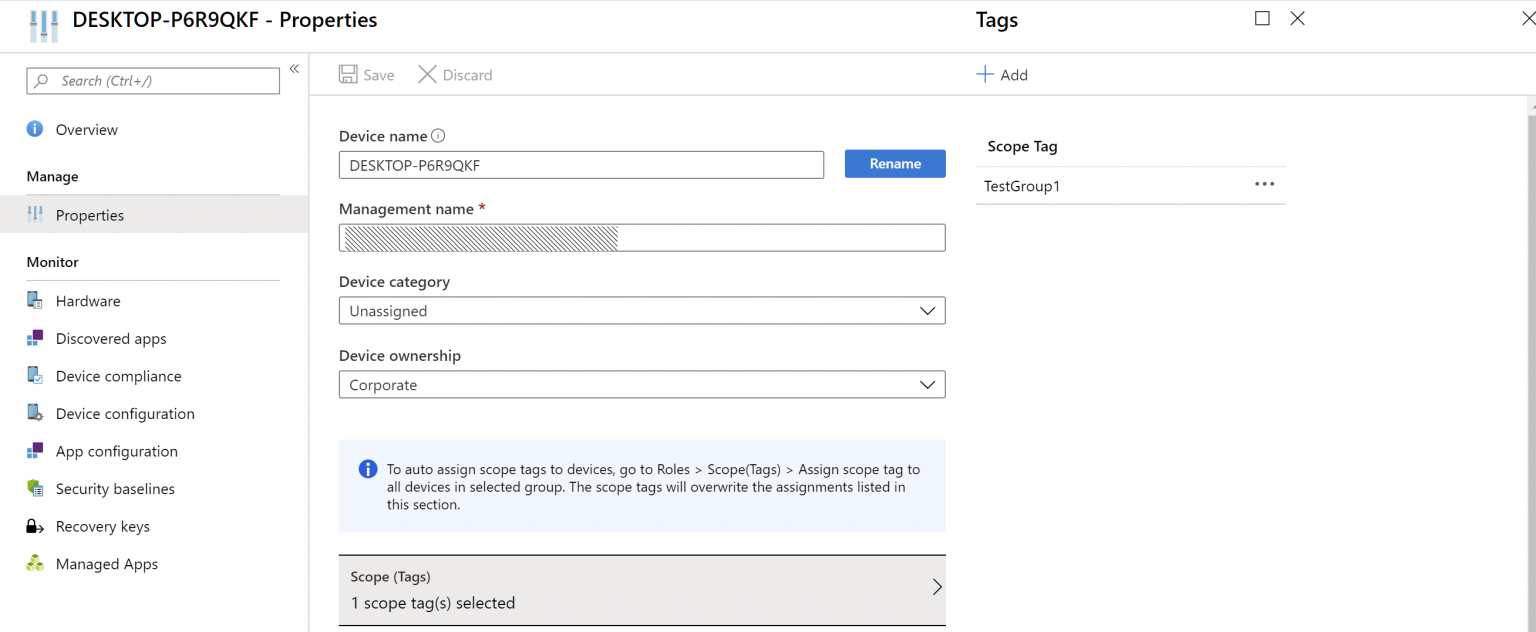Select the Managed Apps icon
Screen dimensions: 1536x632
[x=36, y=563]
